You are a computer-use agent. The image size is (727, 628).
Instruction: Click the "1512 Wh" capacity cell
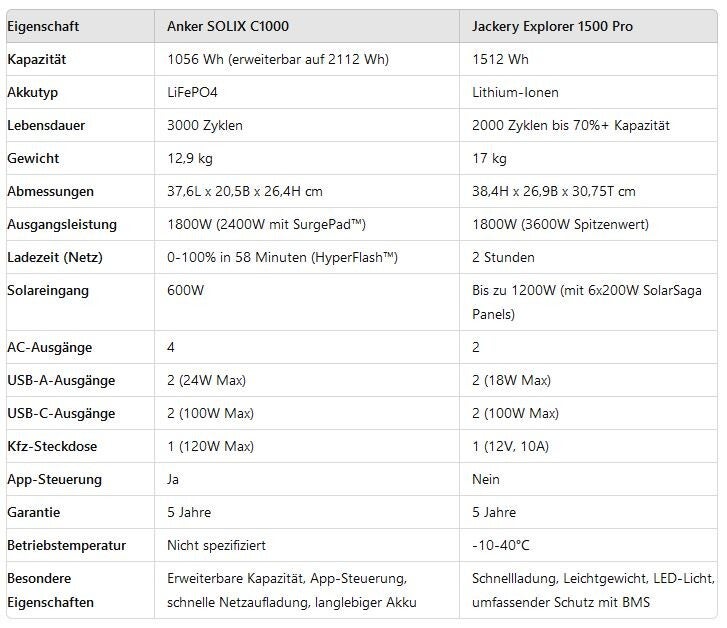(x=500, y=59)
